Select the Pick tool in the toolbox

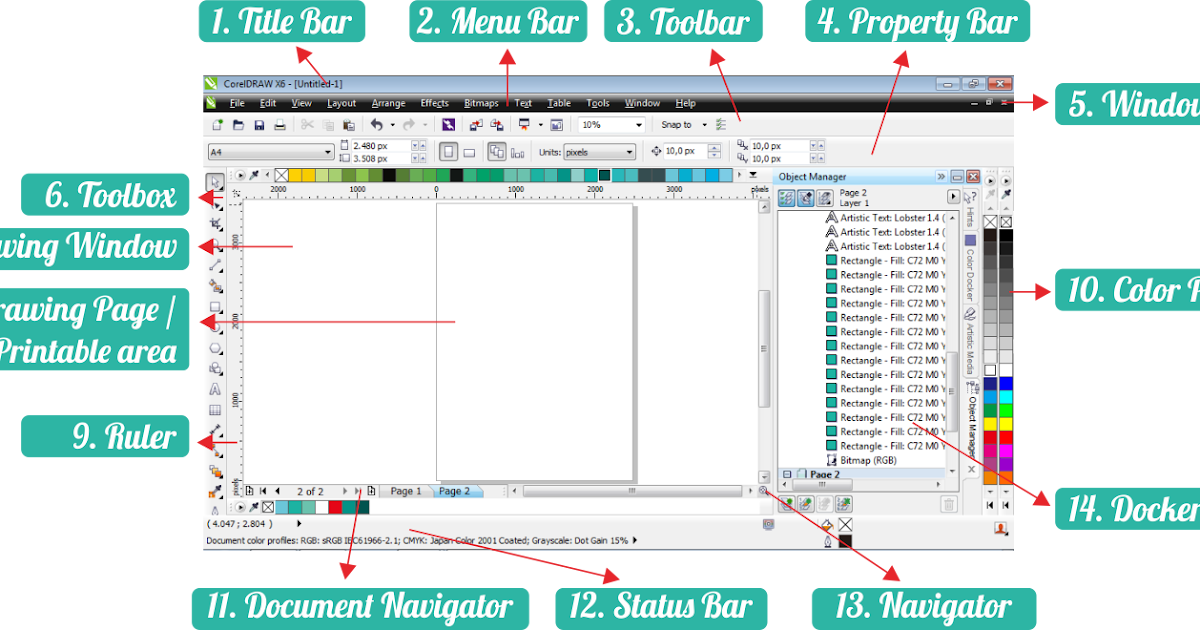tap(217, 181)
